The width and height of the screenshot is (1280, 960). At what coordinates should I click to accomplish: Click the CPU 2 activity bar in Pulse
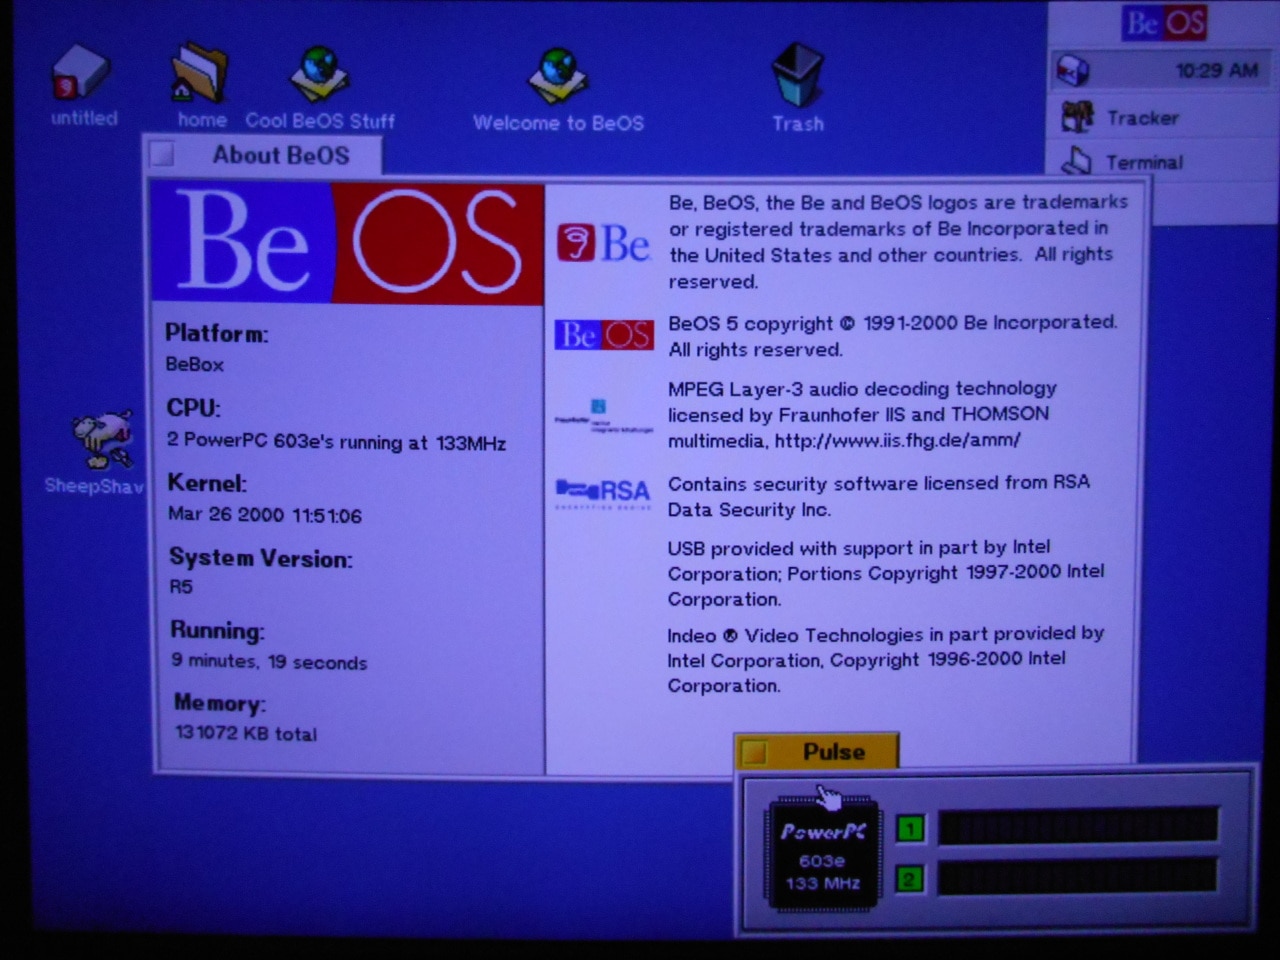(1078, 876)
